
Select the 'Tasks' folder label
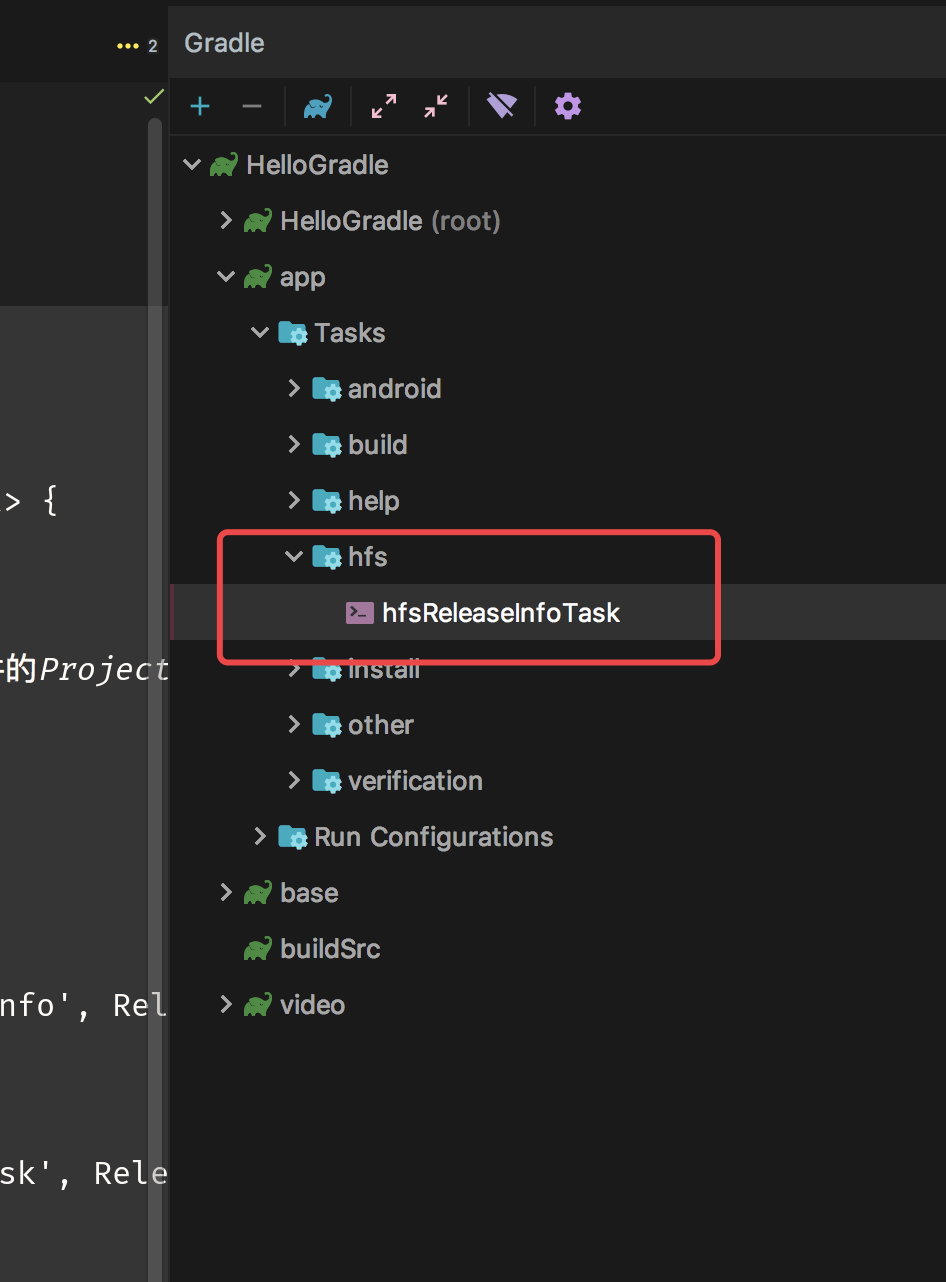350,333
